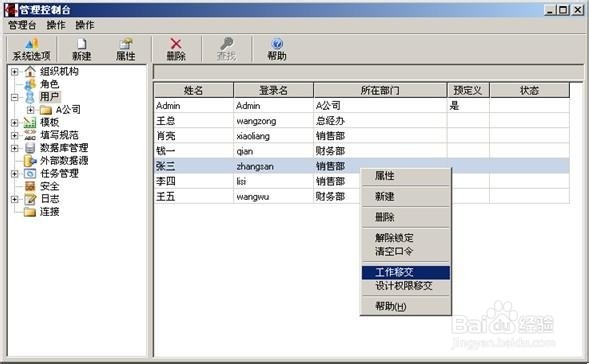Expand the 组织机构 tree node
The width and height of the screenshot is (589, 364).
[14, 71]
